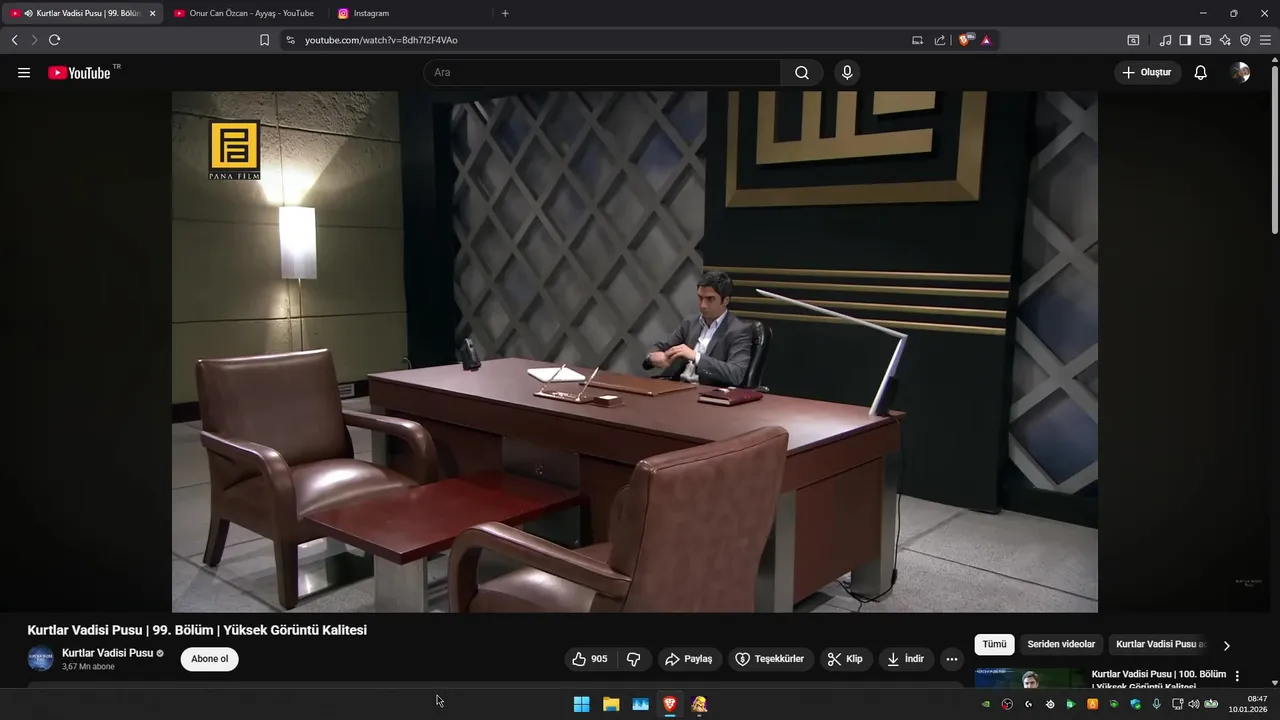Open the Brave VPN shield icon
This screenshot has width=1280, height=720.
[x=1245, y=40]
